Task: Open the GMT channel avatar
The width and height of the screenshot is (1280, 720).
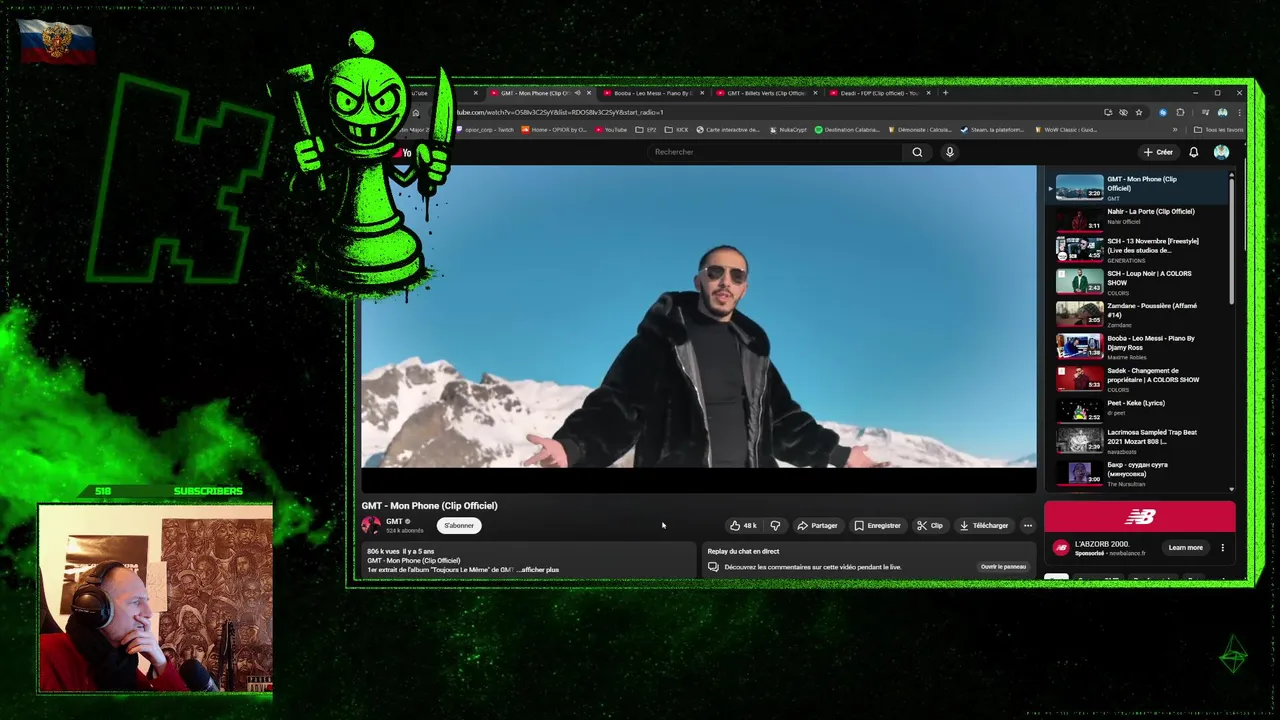Action: (371, 525)
